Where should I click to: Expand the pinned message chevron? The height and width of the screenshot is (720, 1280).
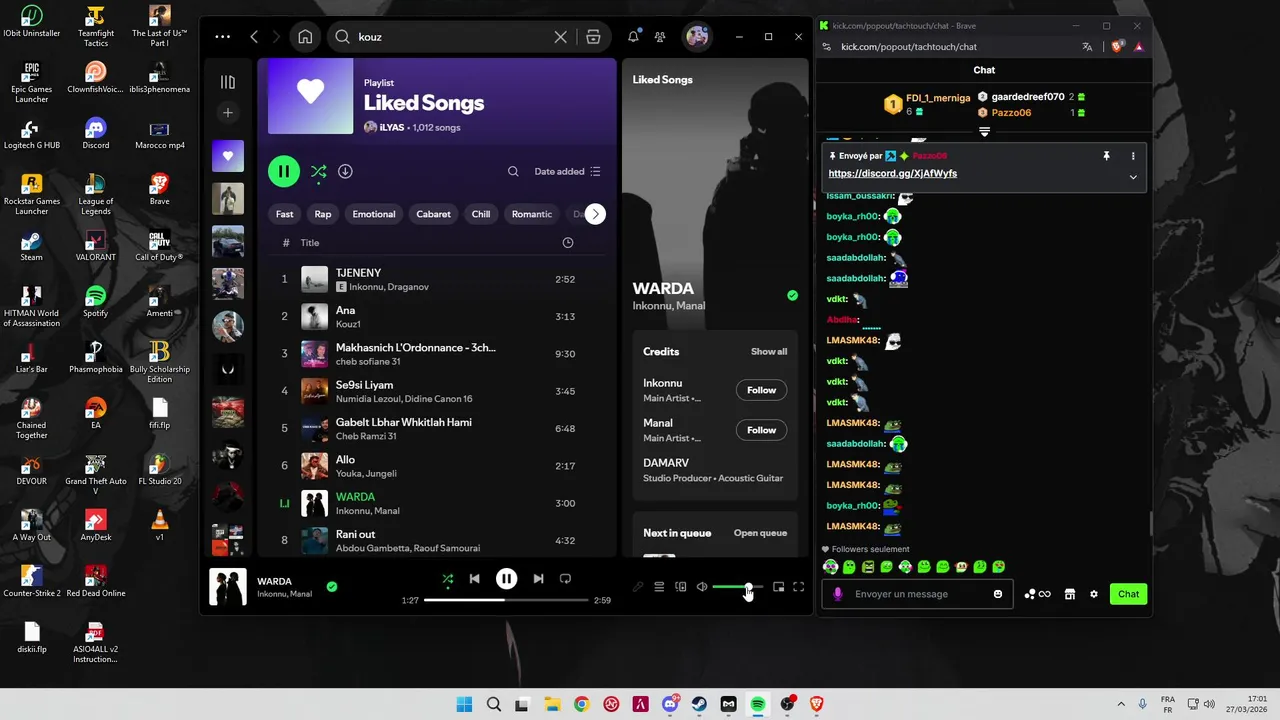click(1133, 177)
